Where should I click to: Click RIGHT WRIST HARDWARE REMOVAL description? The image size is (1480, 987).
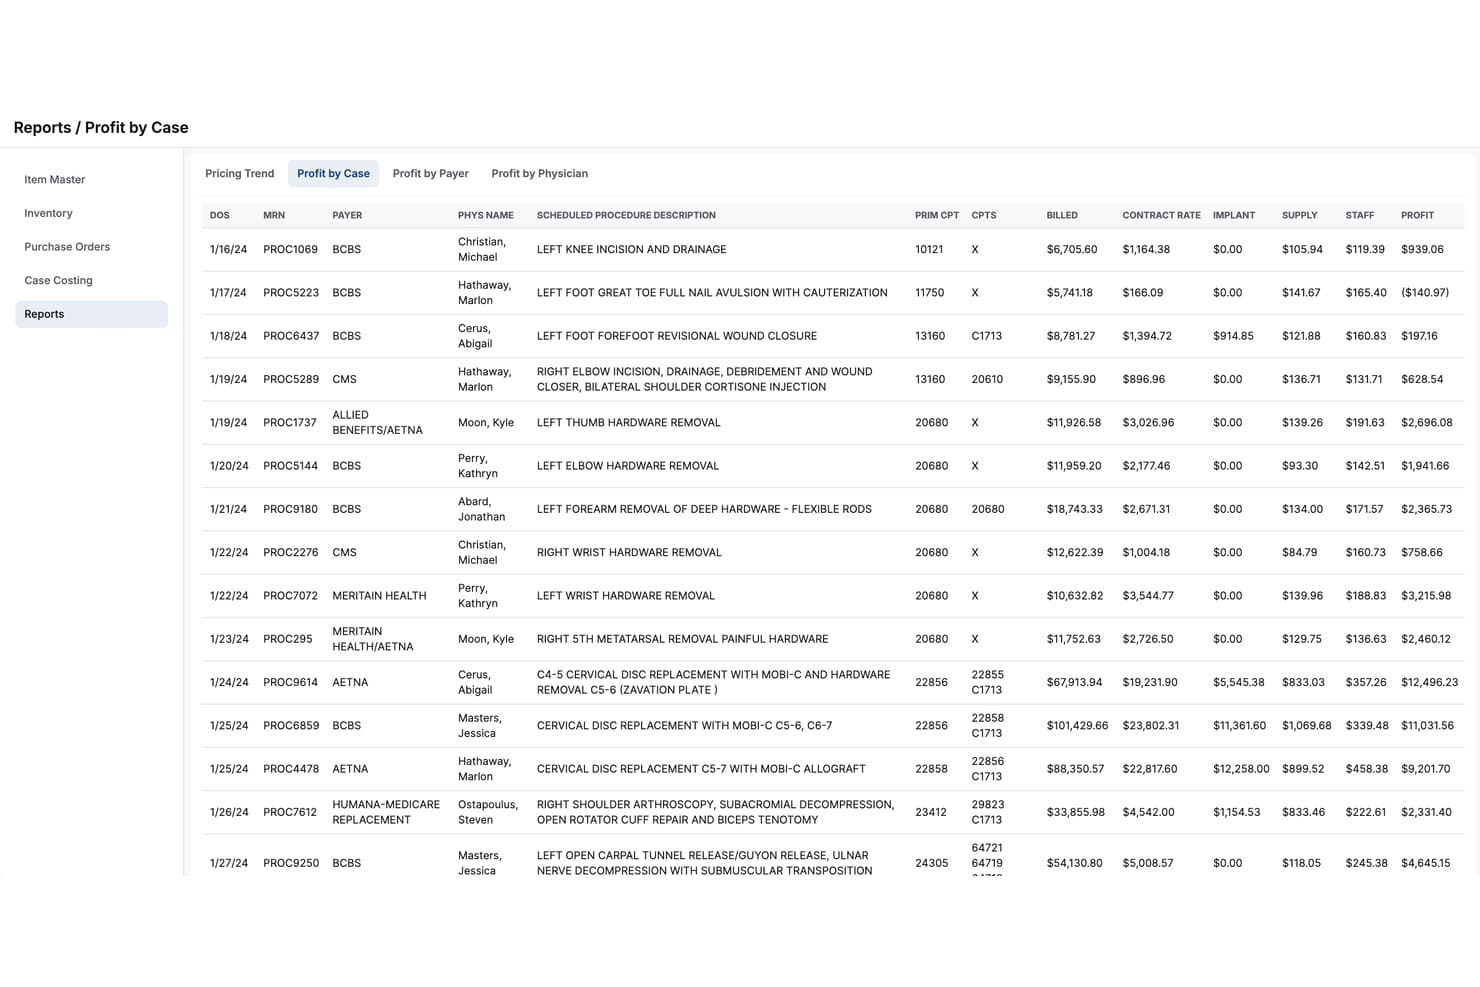coord(629,553)
